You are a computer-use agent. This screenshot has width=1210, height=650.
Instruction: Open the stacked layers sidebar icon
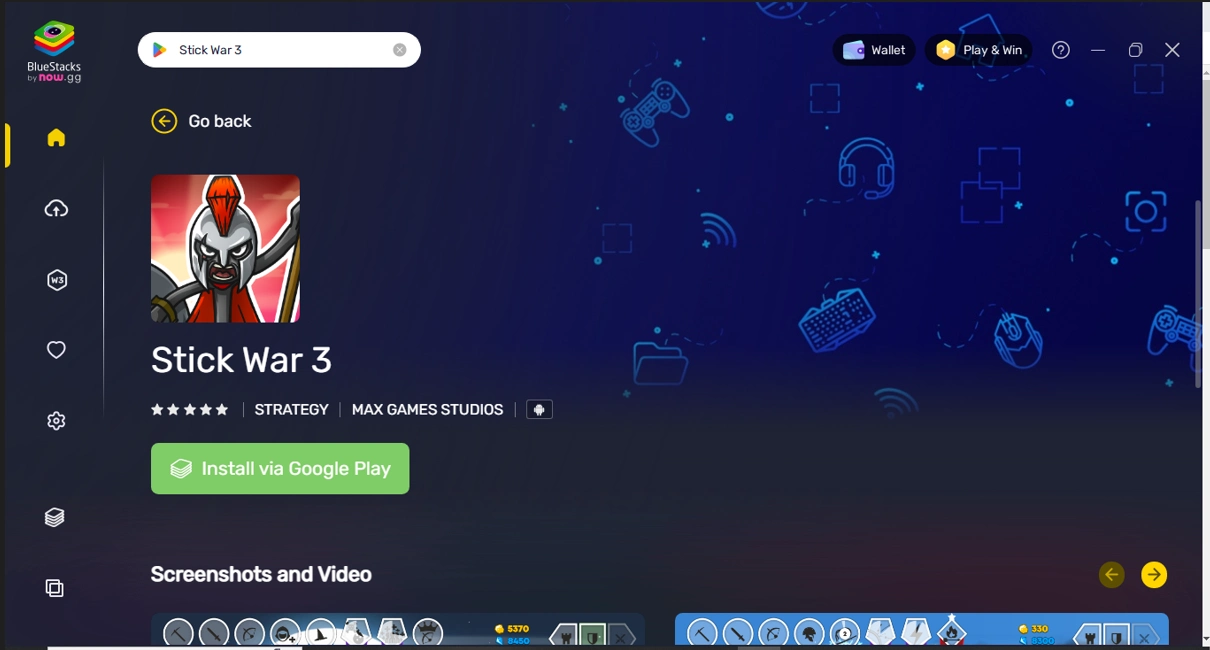[x=55, y=517]
